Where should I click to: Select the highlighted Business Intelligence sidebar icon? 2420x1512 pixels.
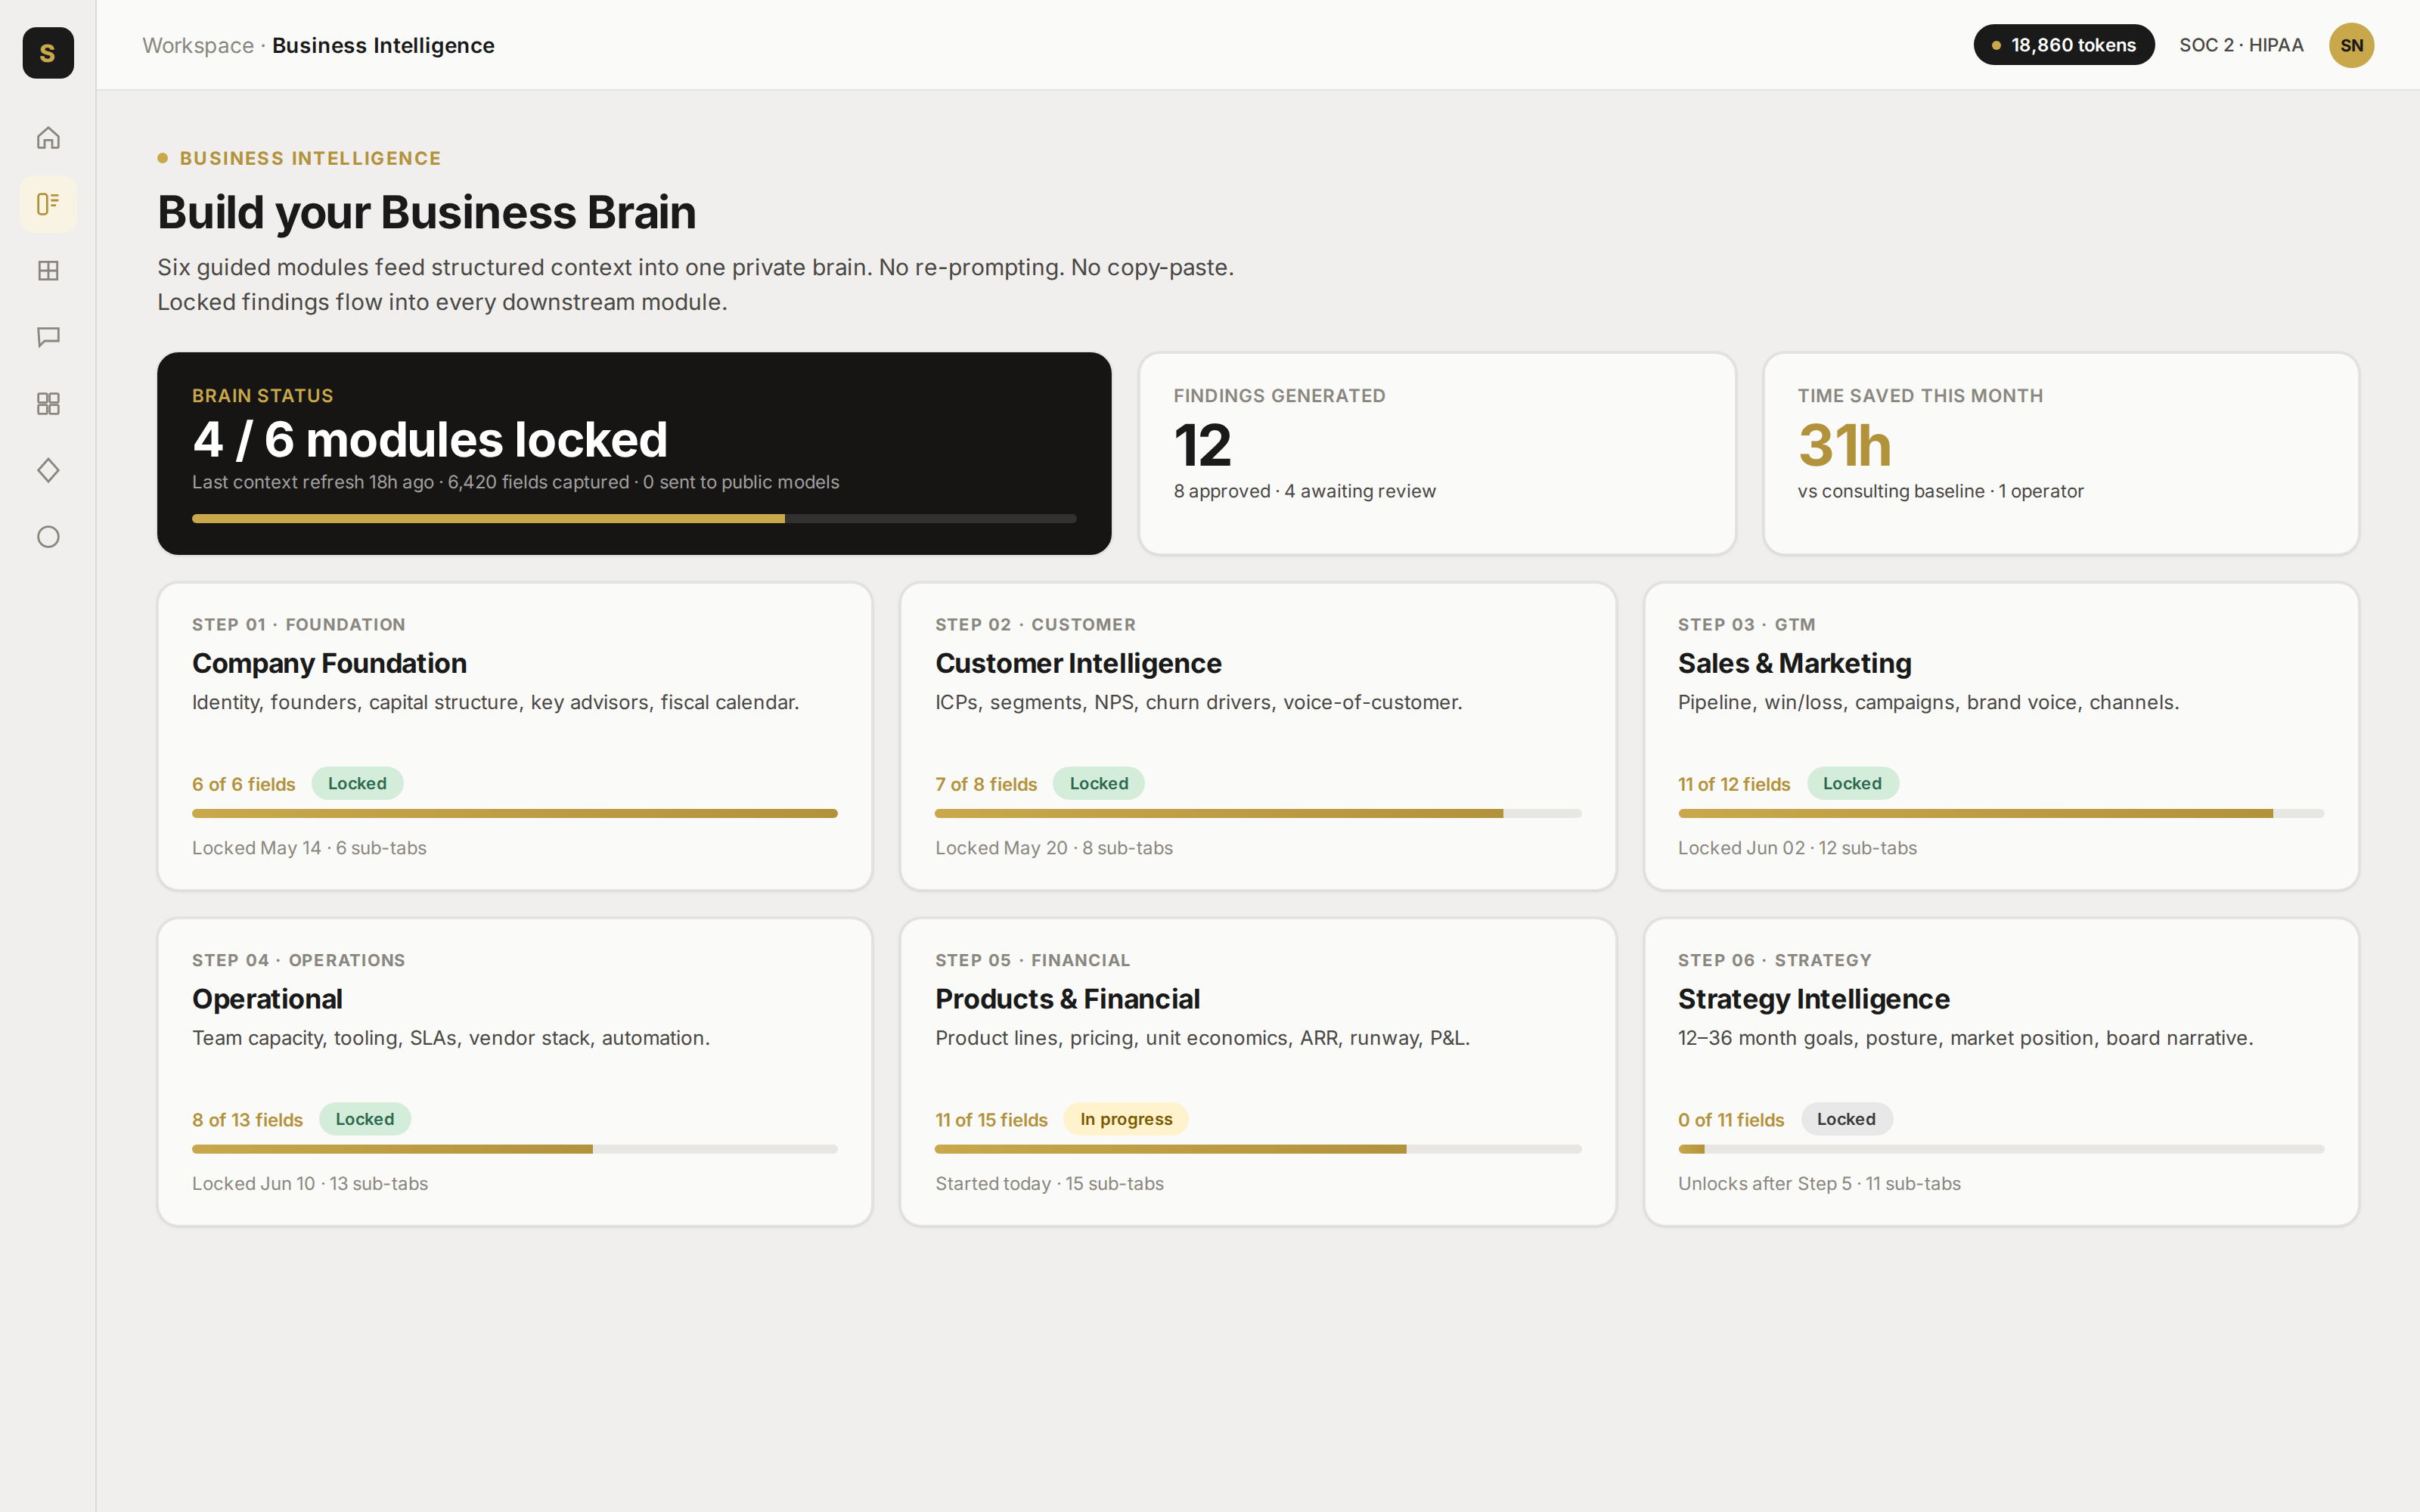48,204
